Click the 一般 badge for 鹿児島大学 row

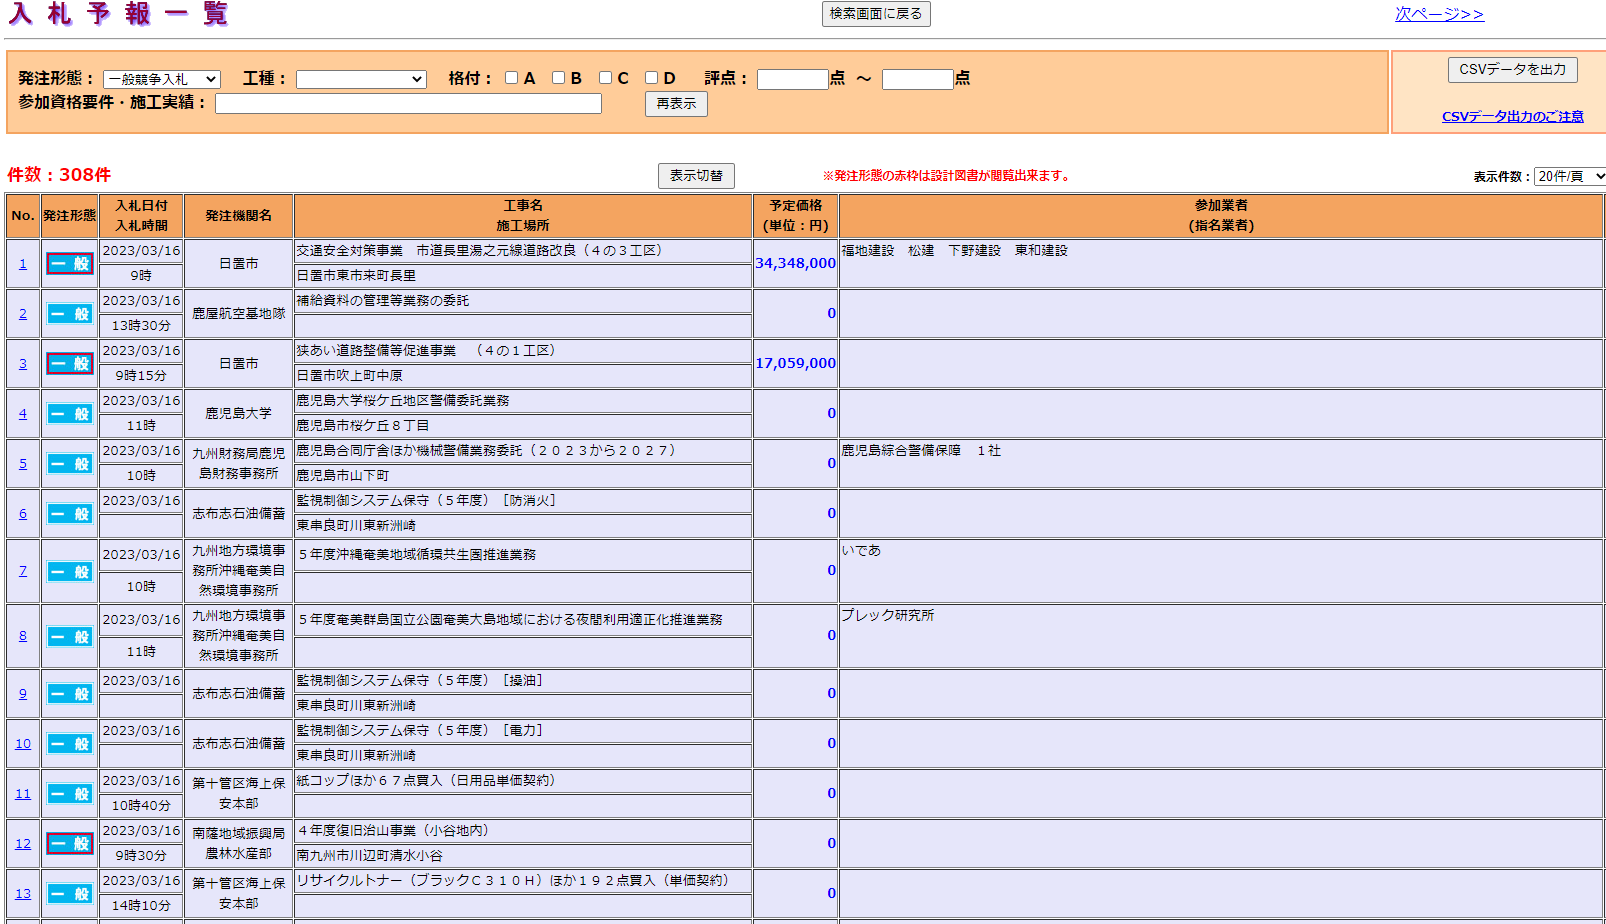point(70,414)
